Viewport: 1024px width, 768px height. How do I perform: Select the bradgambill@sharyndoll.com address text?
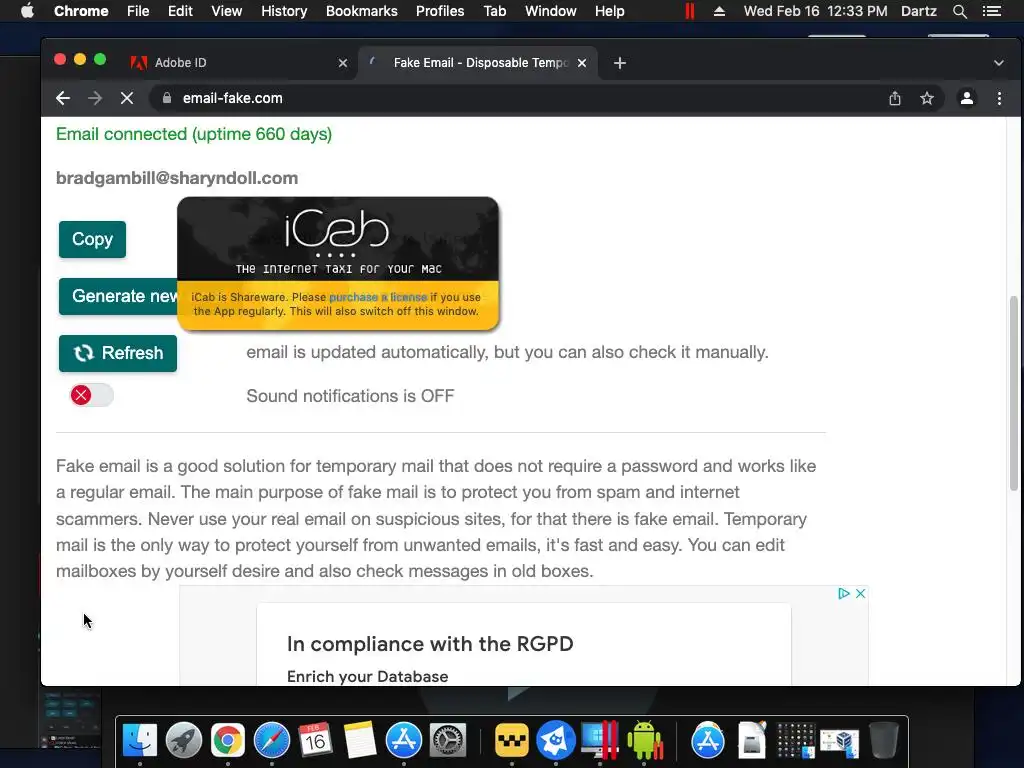tap(177, 178)
